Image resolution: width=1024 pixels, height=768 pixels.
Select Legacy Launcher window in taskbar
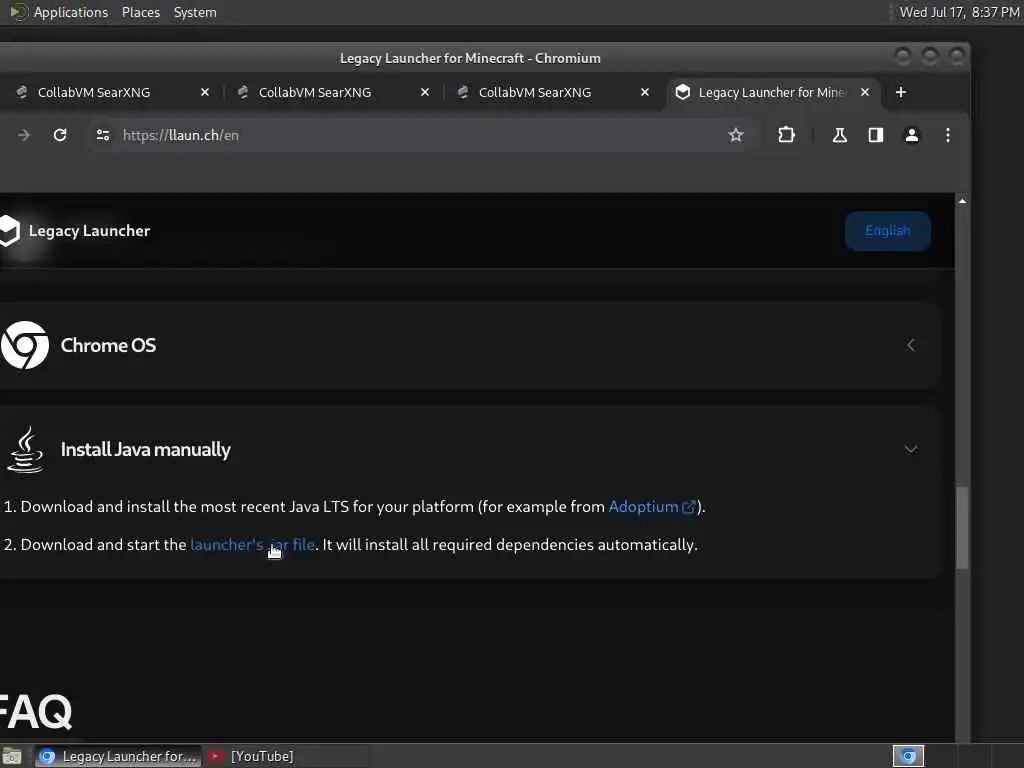click(118, 756)
